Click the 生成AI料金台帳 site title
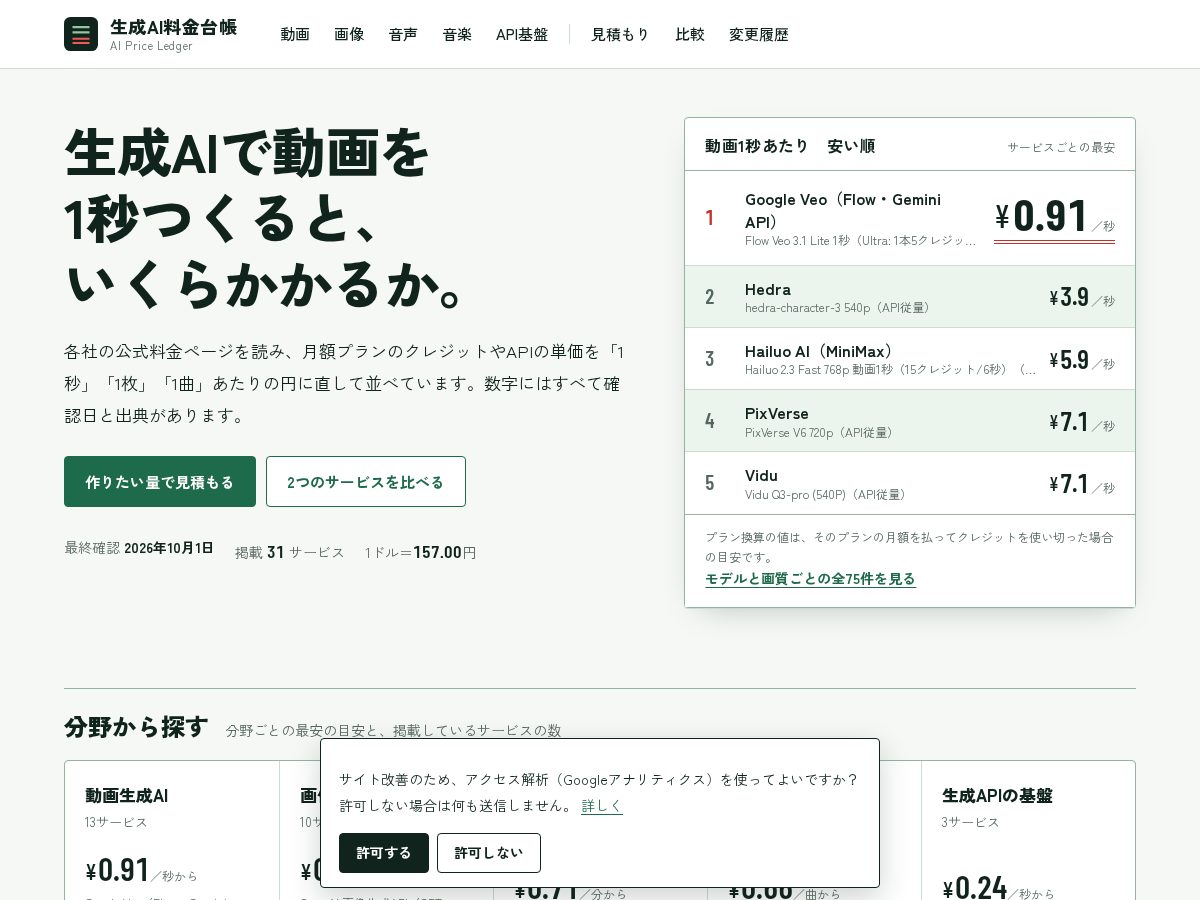This screenshot has width=1200, height=900. [173, 27]
